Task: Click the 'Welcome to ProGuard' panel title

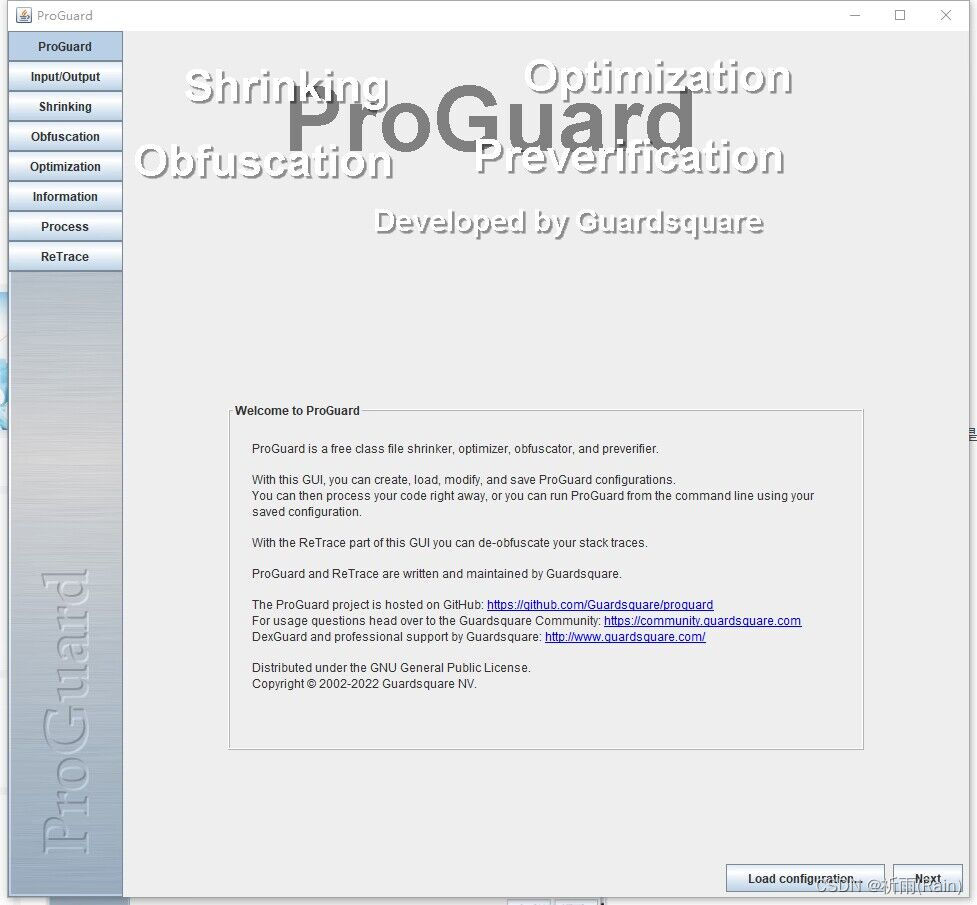Action: (x=297, y=411)
